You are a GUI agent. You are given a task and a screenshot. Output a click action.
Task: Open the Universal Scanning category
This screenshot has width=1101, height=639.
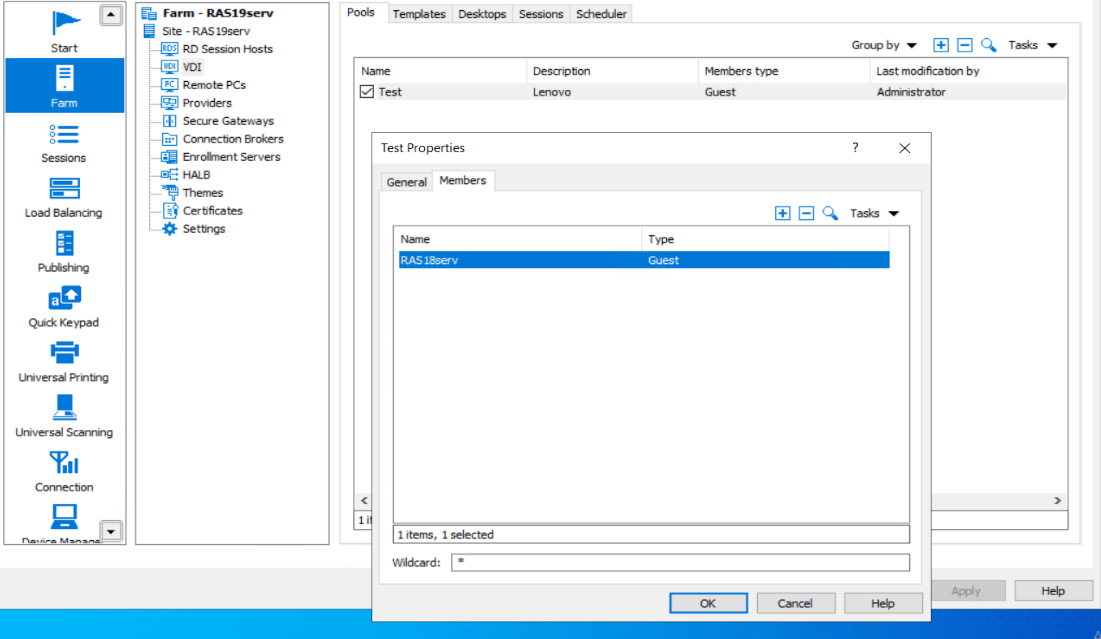[64, 416]
